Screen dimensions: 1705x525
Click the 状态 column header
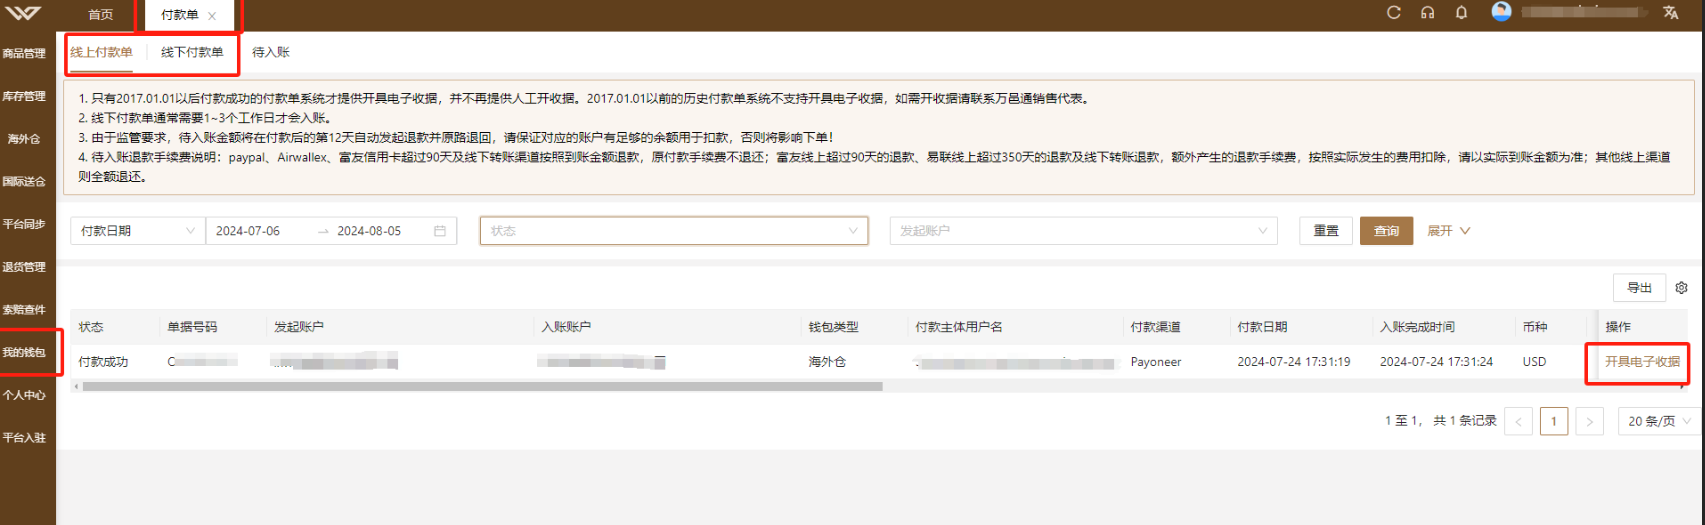pyautogui.click(x=91, y=327)
